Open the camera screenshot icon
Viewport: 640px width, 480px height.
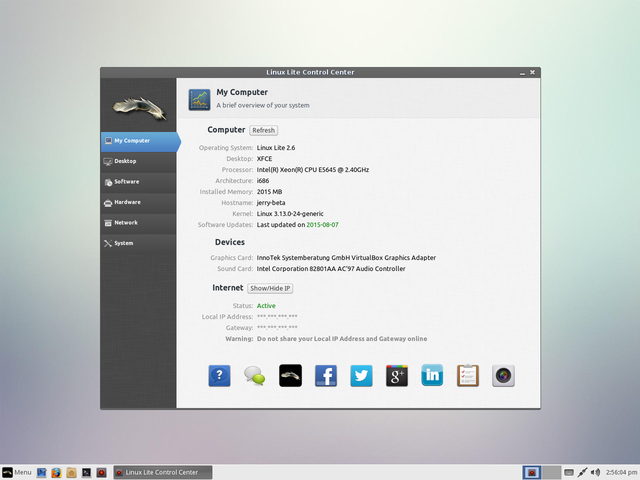[503, 376]
